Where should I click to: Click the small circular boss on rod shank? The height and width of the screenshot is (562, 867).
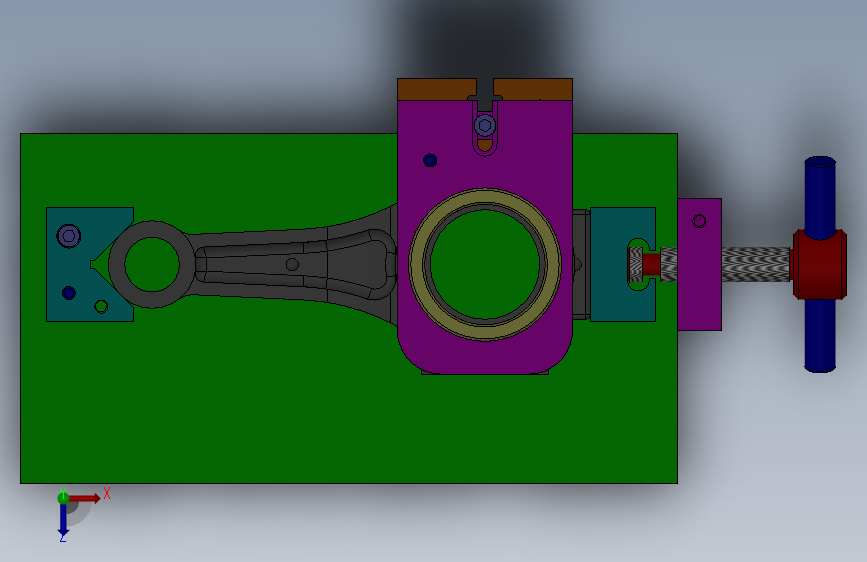[292, 264]
